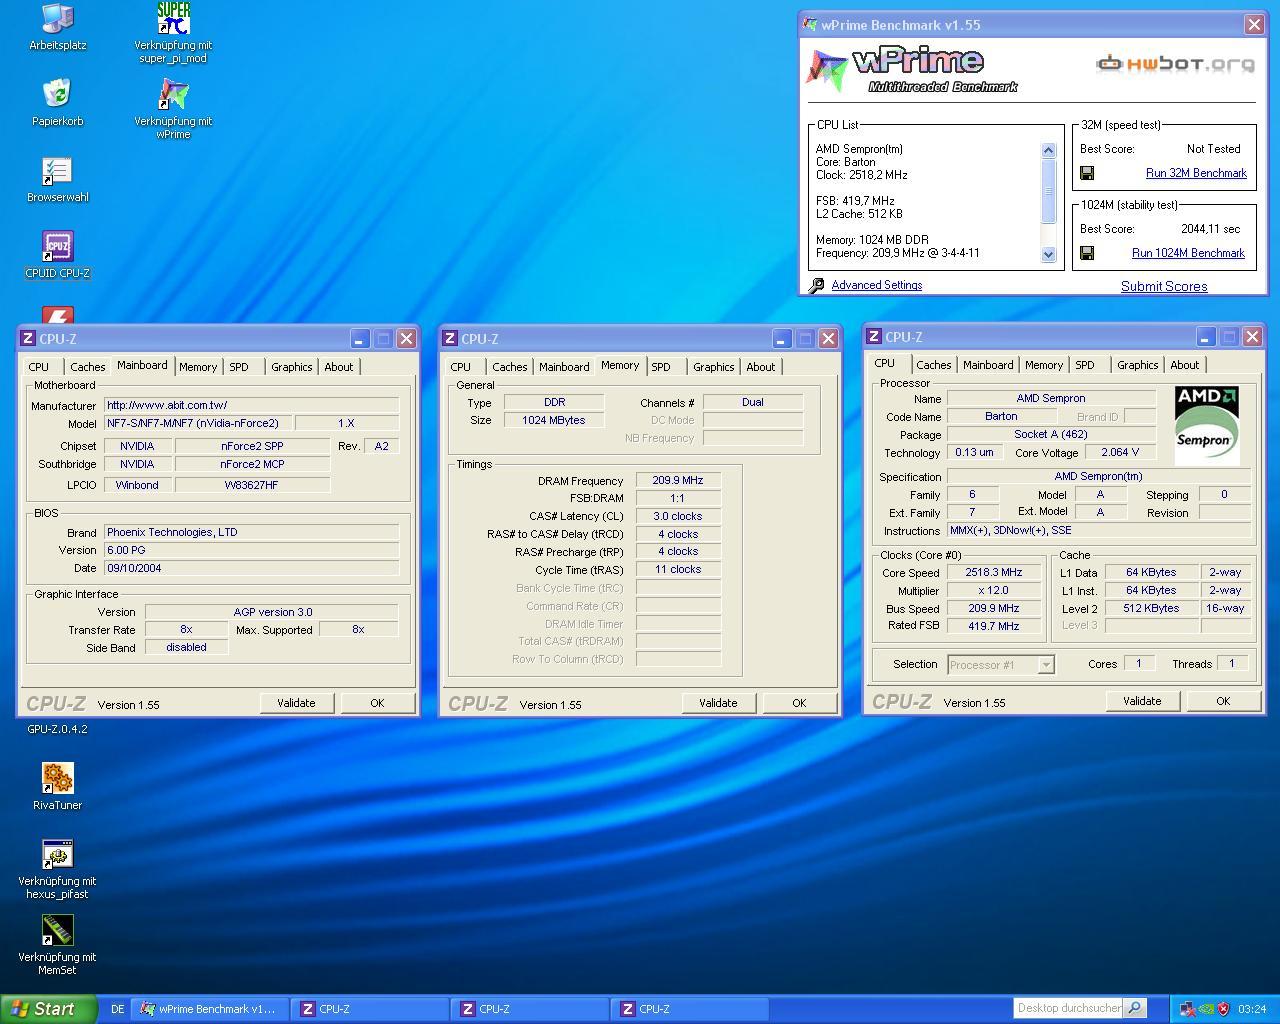Image resolution: width=1280 pixels, height=1024 pixels.
Task: Click the Core Speed 2518.3 MHz value
Action: click(994, 573)
